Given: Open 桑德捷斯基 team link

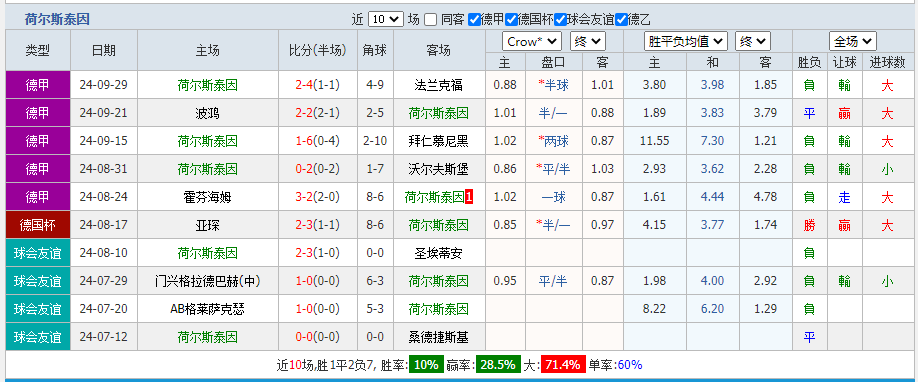Looking at the screenshot, I should 439,337.
